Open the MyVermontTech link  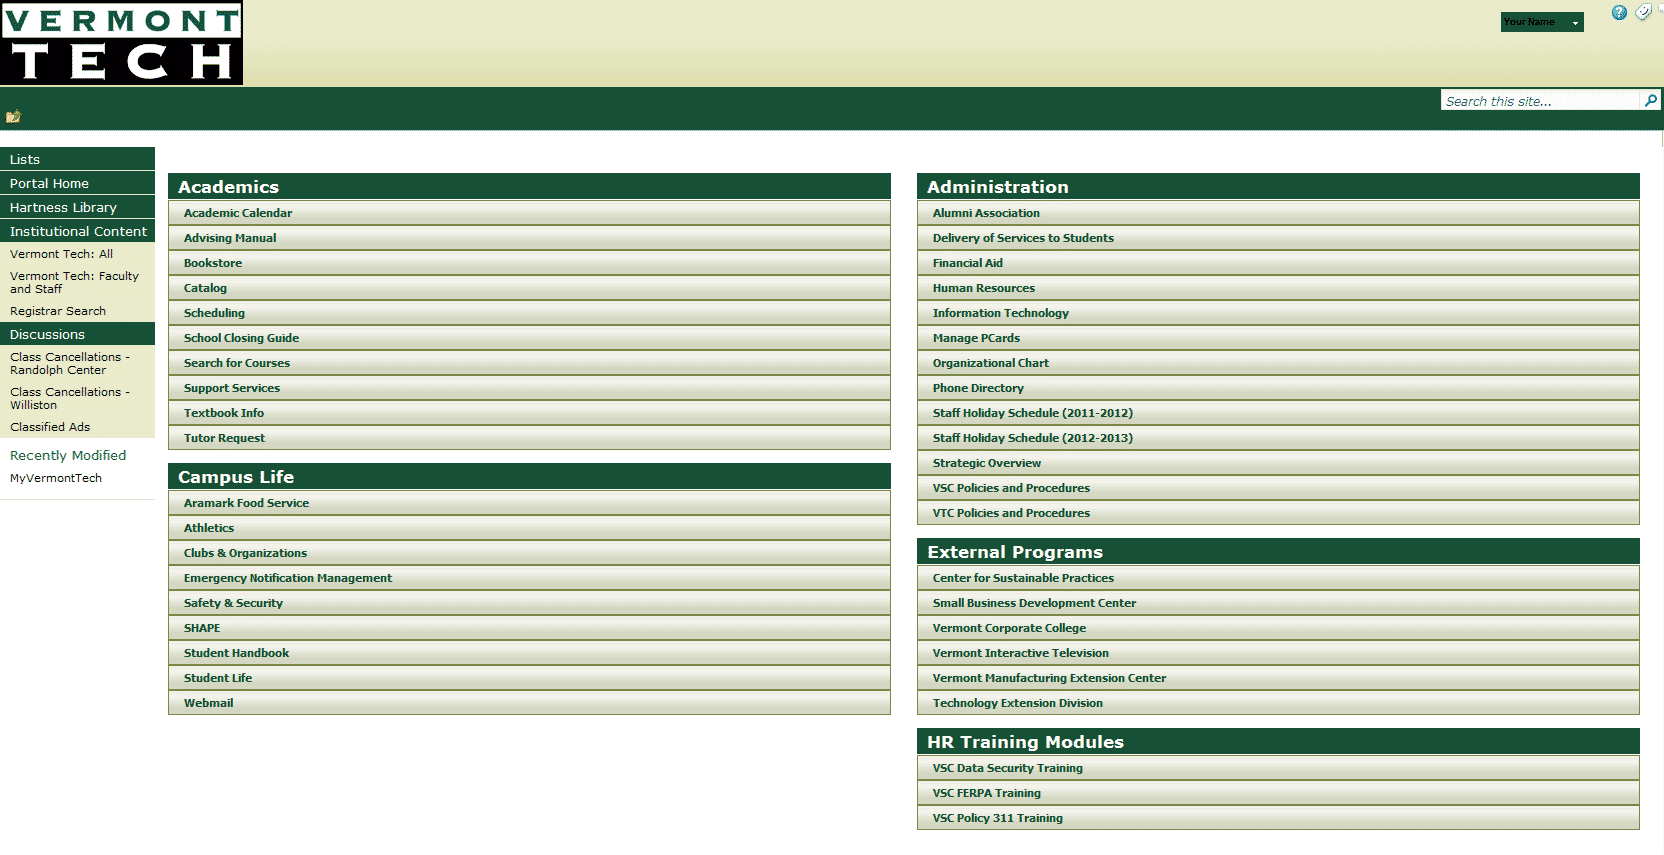click(x=56, y=478)
